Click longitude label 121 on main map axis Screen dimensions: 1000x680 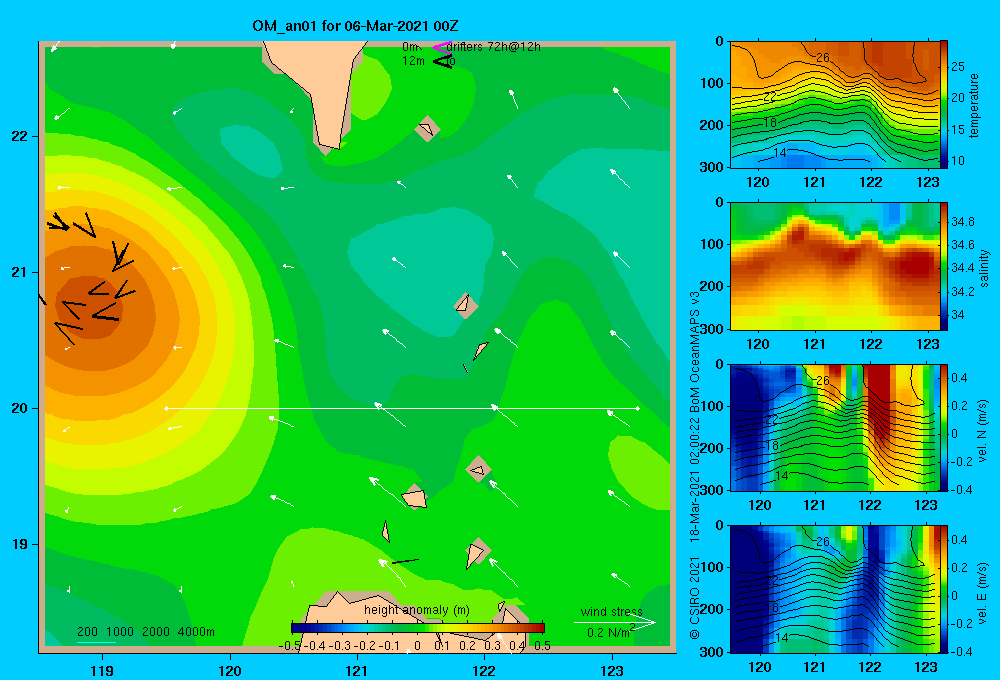[357, 670]
